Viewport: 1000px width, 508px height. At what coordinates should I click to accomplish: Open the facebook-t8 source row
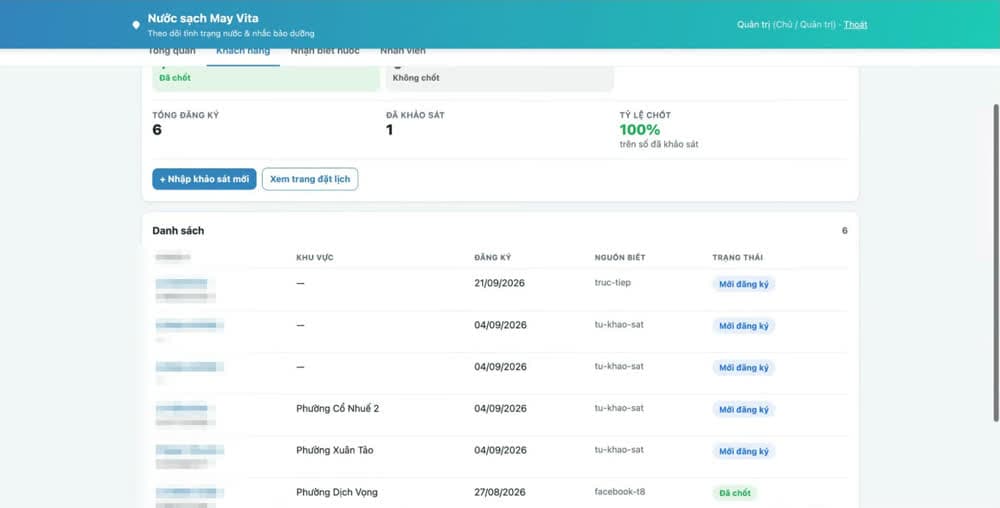coord(500,493)
